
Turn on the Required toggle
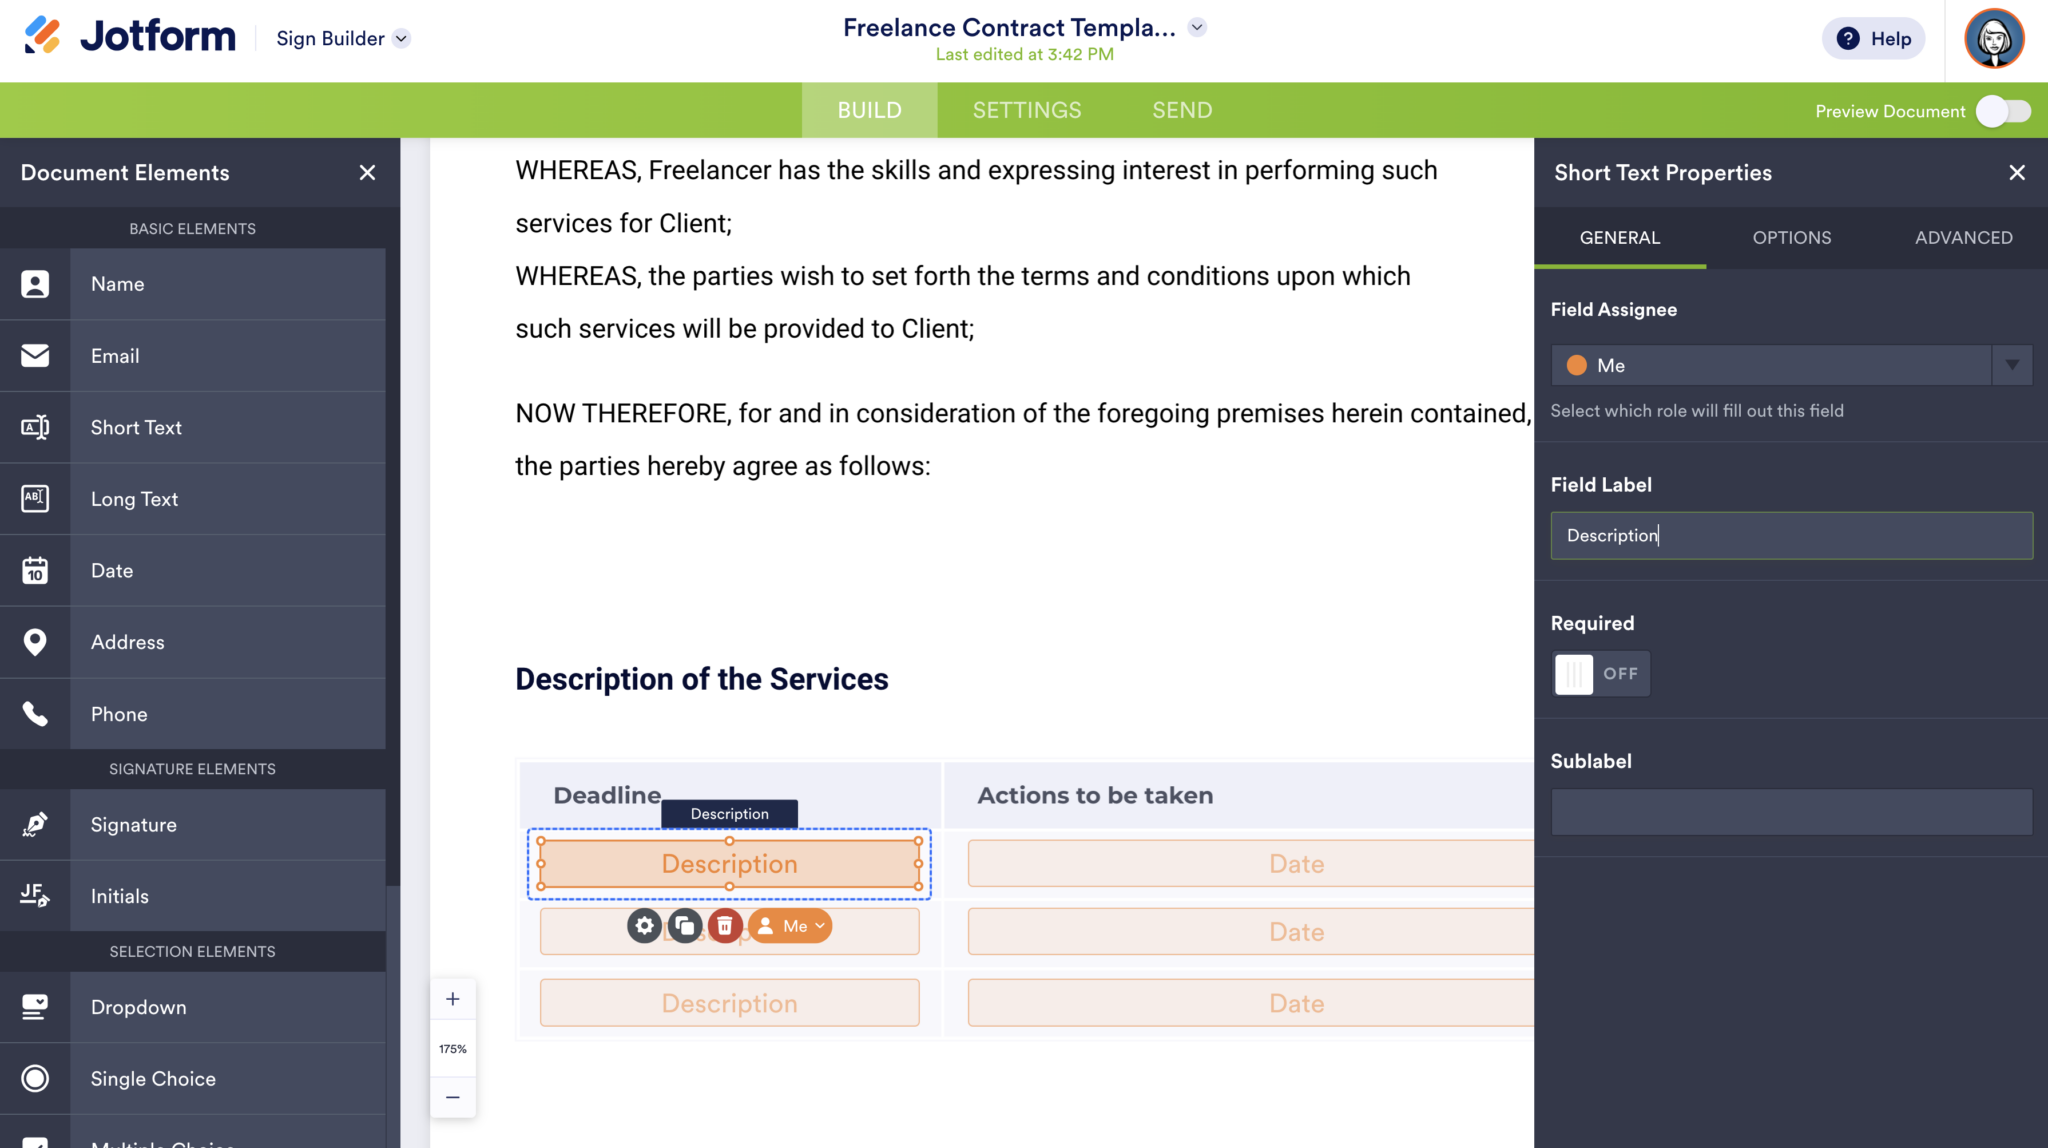pyautogui.click(x=1600, y=673)
